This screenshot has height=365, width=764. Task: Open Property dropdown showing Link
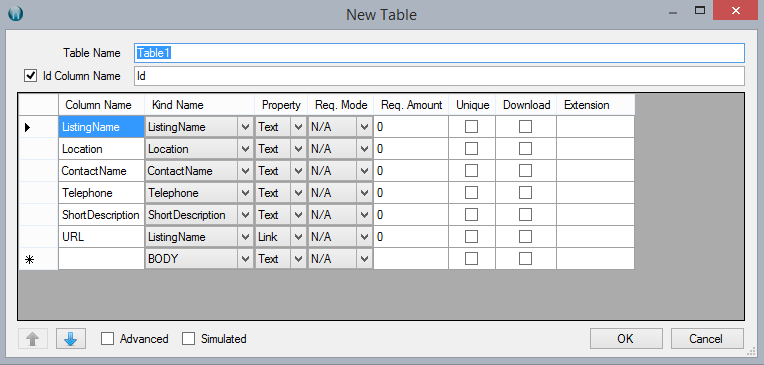[x=298, y=237]
